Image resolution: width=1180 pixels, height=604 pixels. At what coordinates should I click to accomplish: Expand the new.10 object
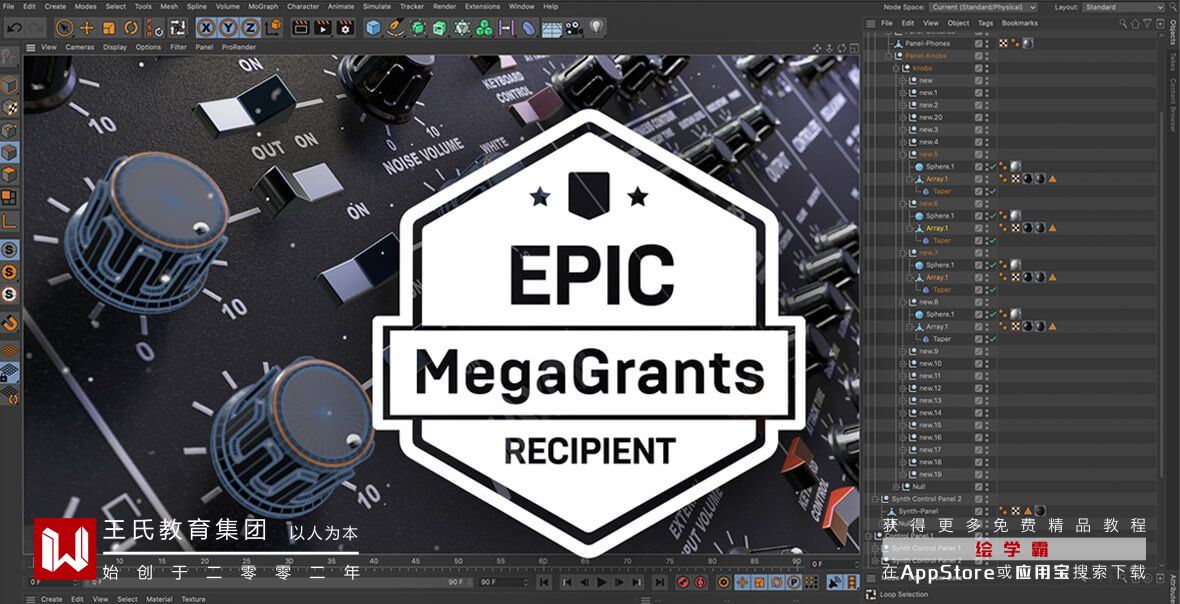pos(904,363)
